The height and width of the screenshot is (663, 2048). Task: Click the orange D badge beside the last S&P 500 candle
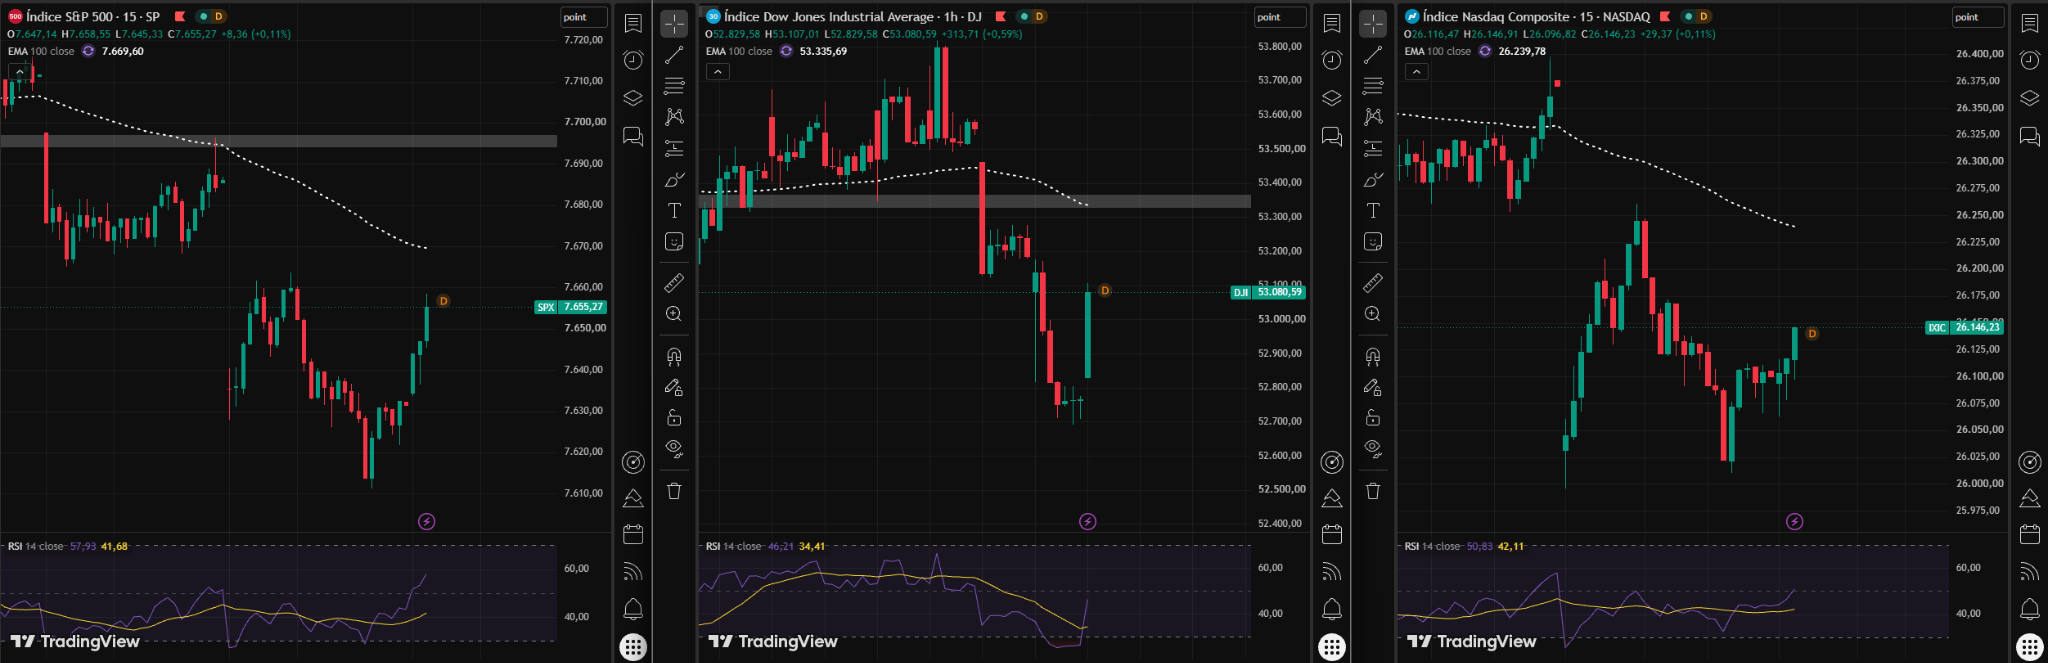tap(443, 301)
